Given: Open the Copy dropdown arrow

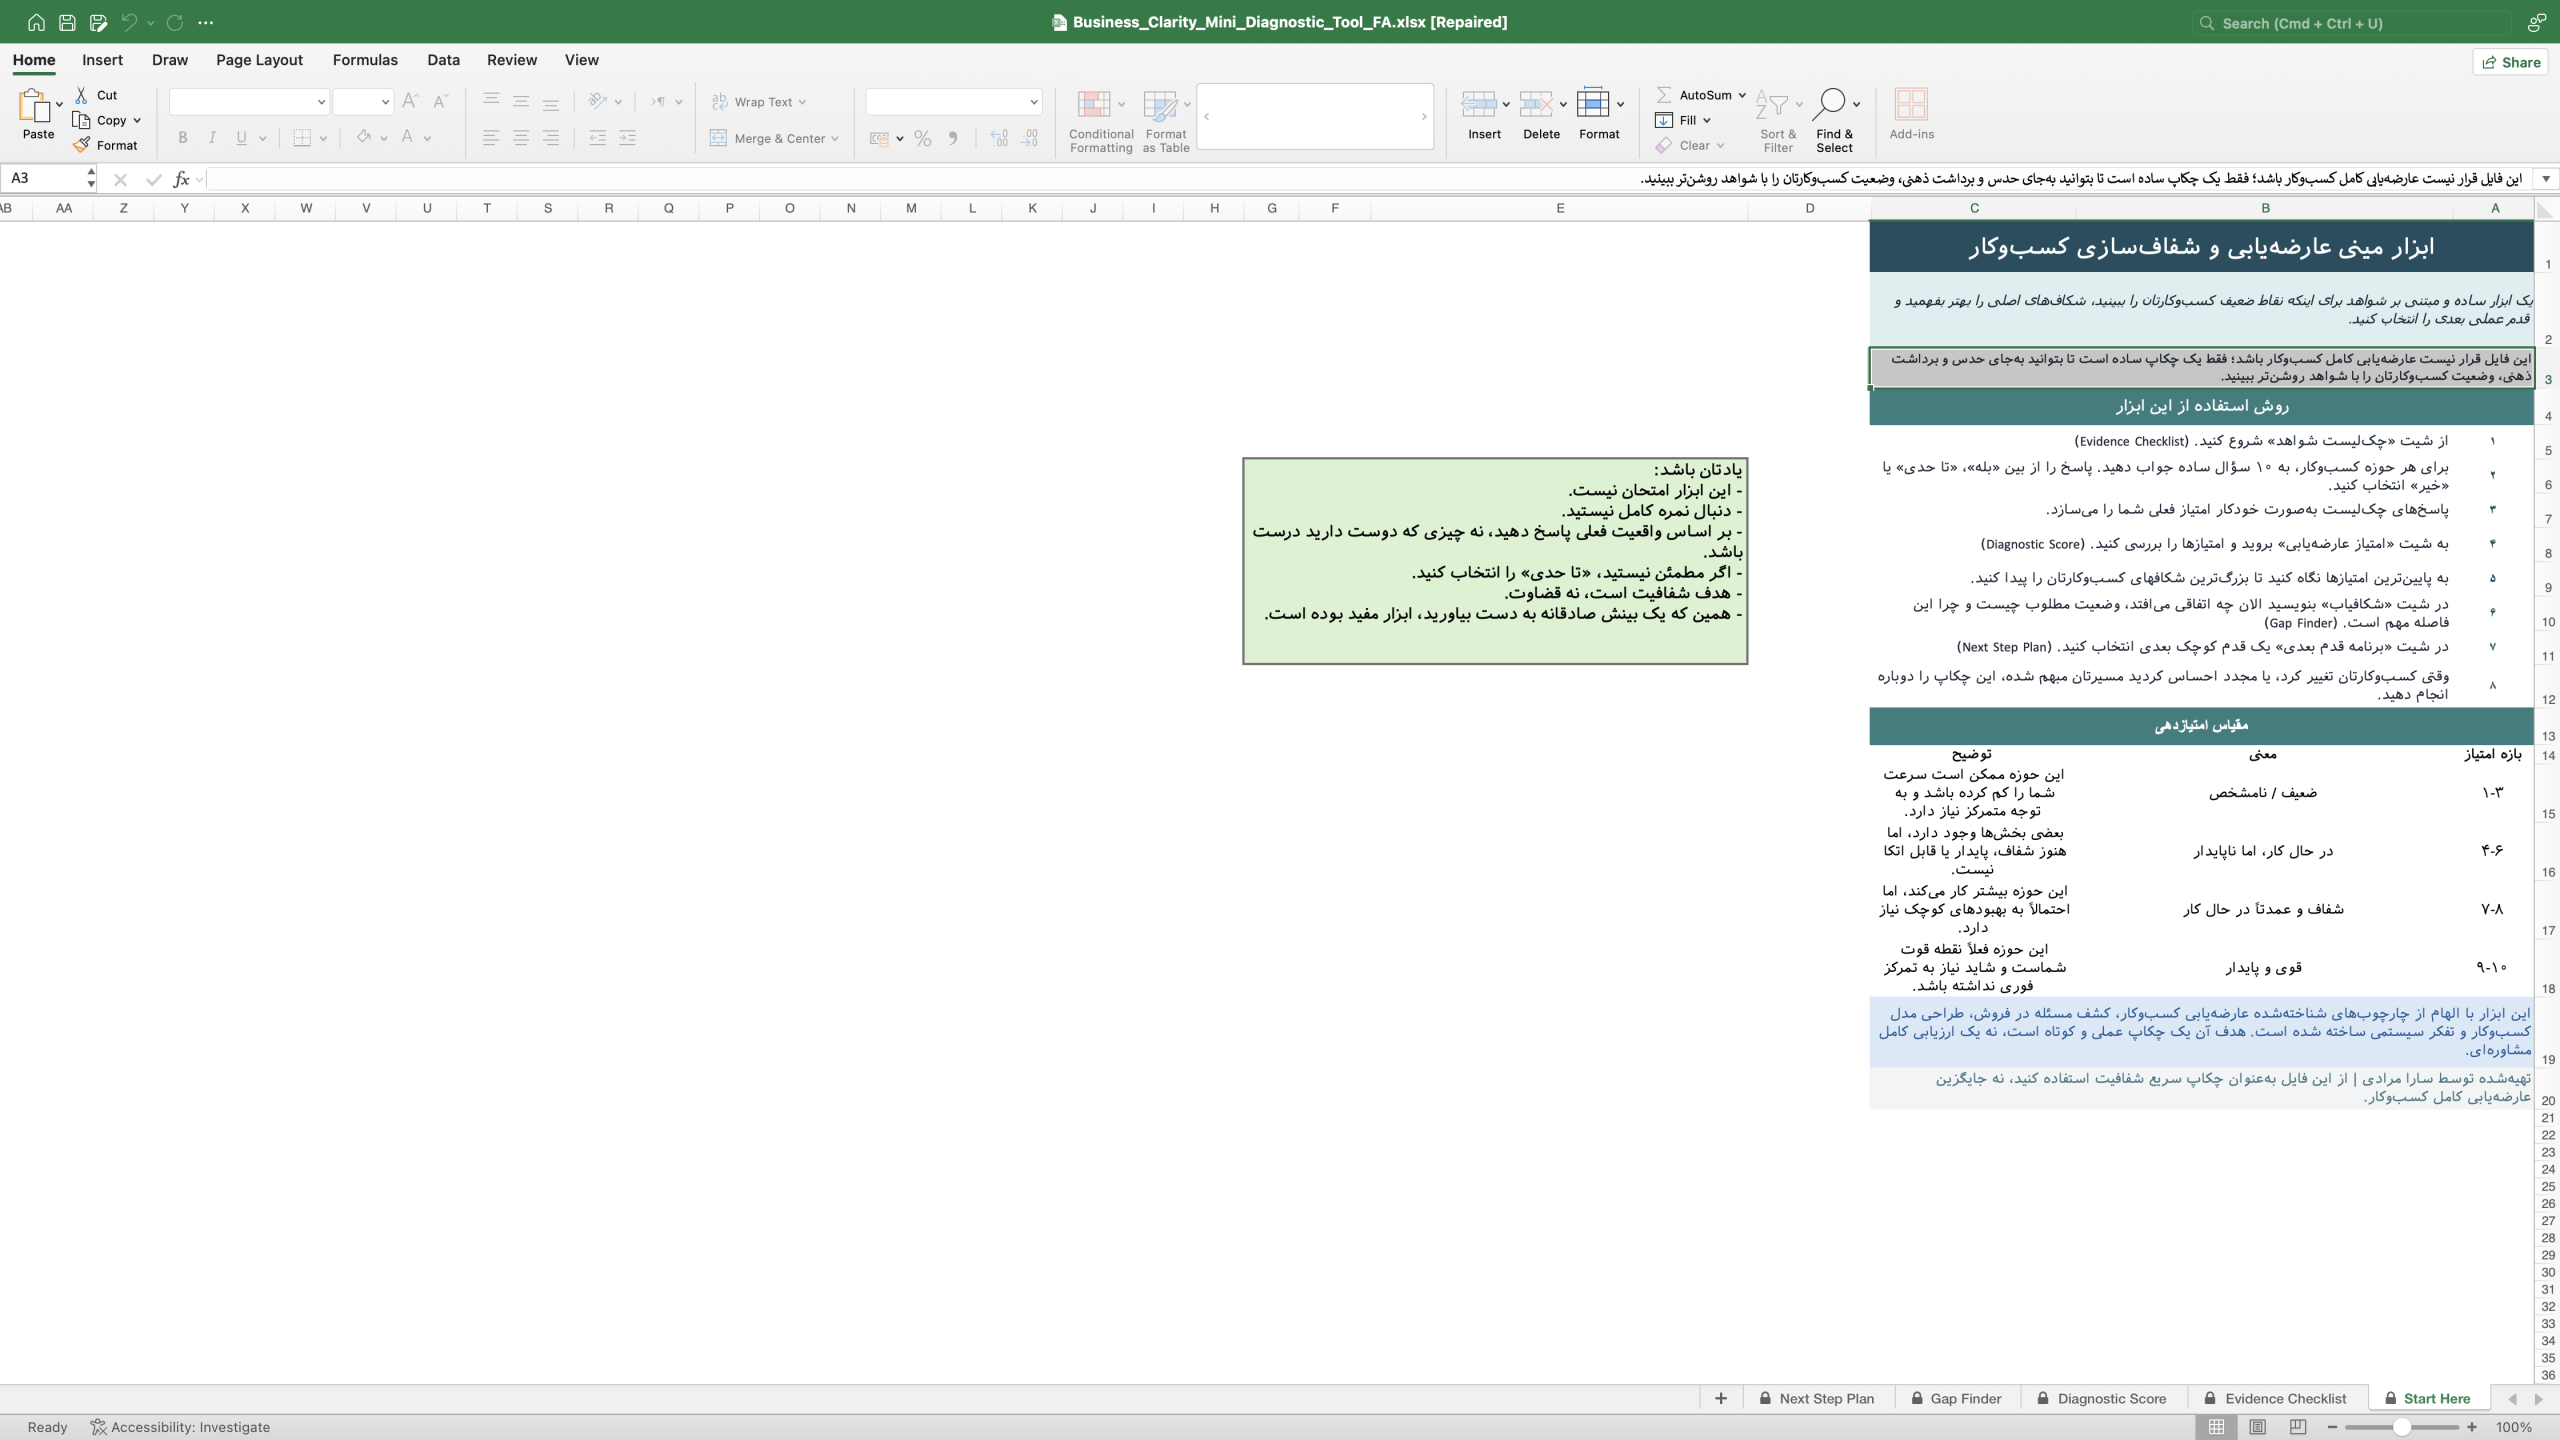Looking at the screenshot, I should click(x=137, y=120).
